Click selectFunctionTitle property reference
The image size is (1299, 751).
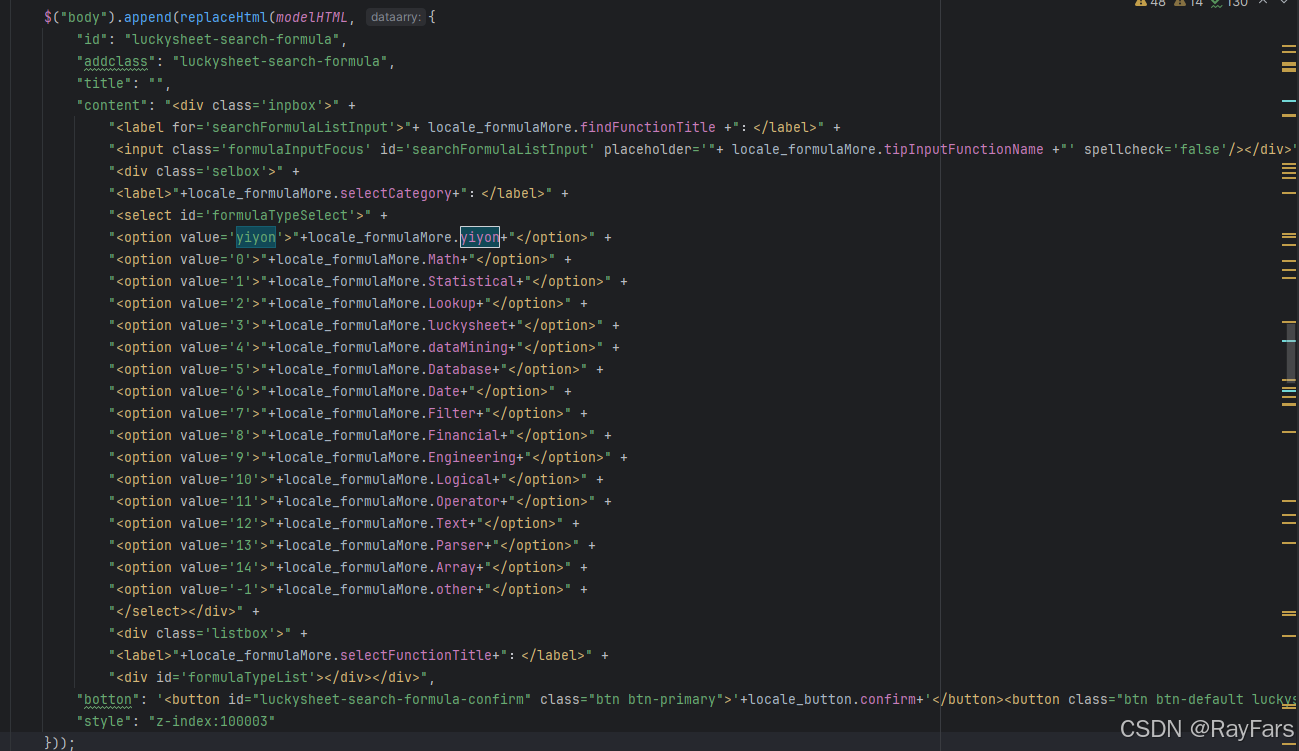pos(416,655)
